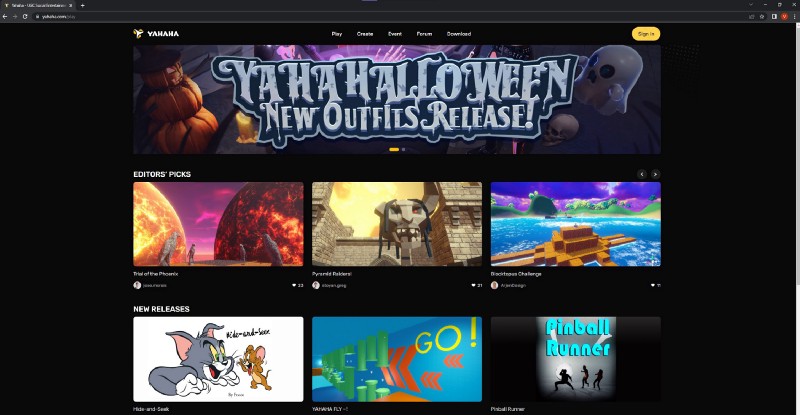Image resolution: width=800 pixels, height=415 pixels.
Task: Open the Event navigation link
Action: point(394,34)
